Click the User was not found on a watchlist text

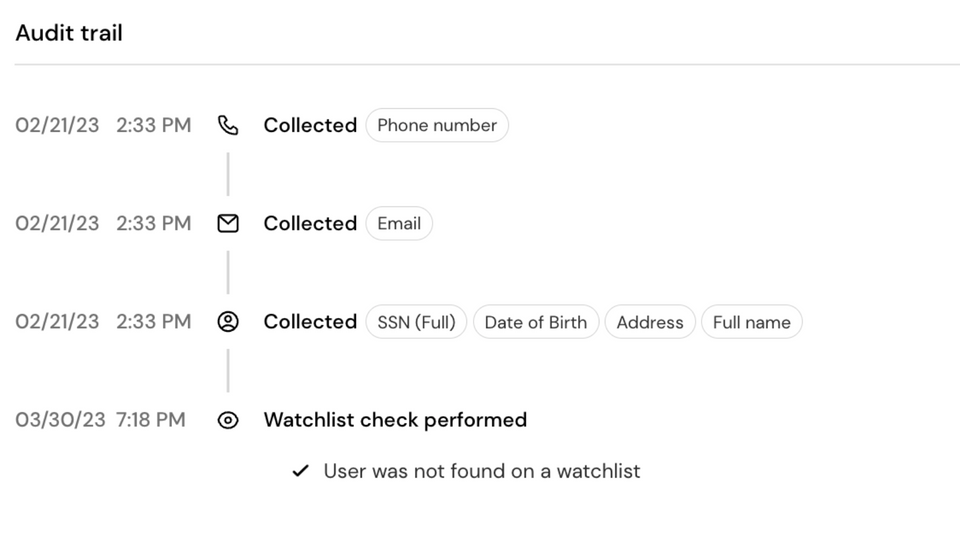click(482, 471)
